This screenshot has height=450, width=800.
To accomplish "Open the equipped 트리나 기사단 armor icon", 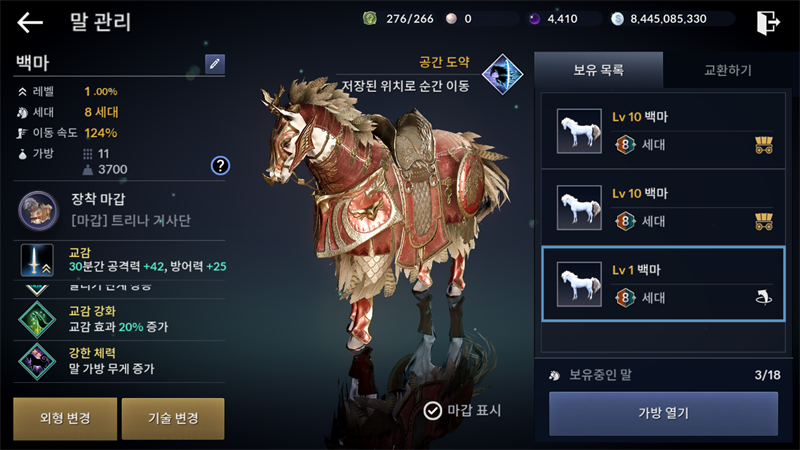I will [38, 211].
